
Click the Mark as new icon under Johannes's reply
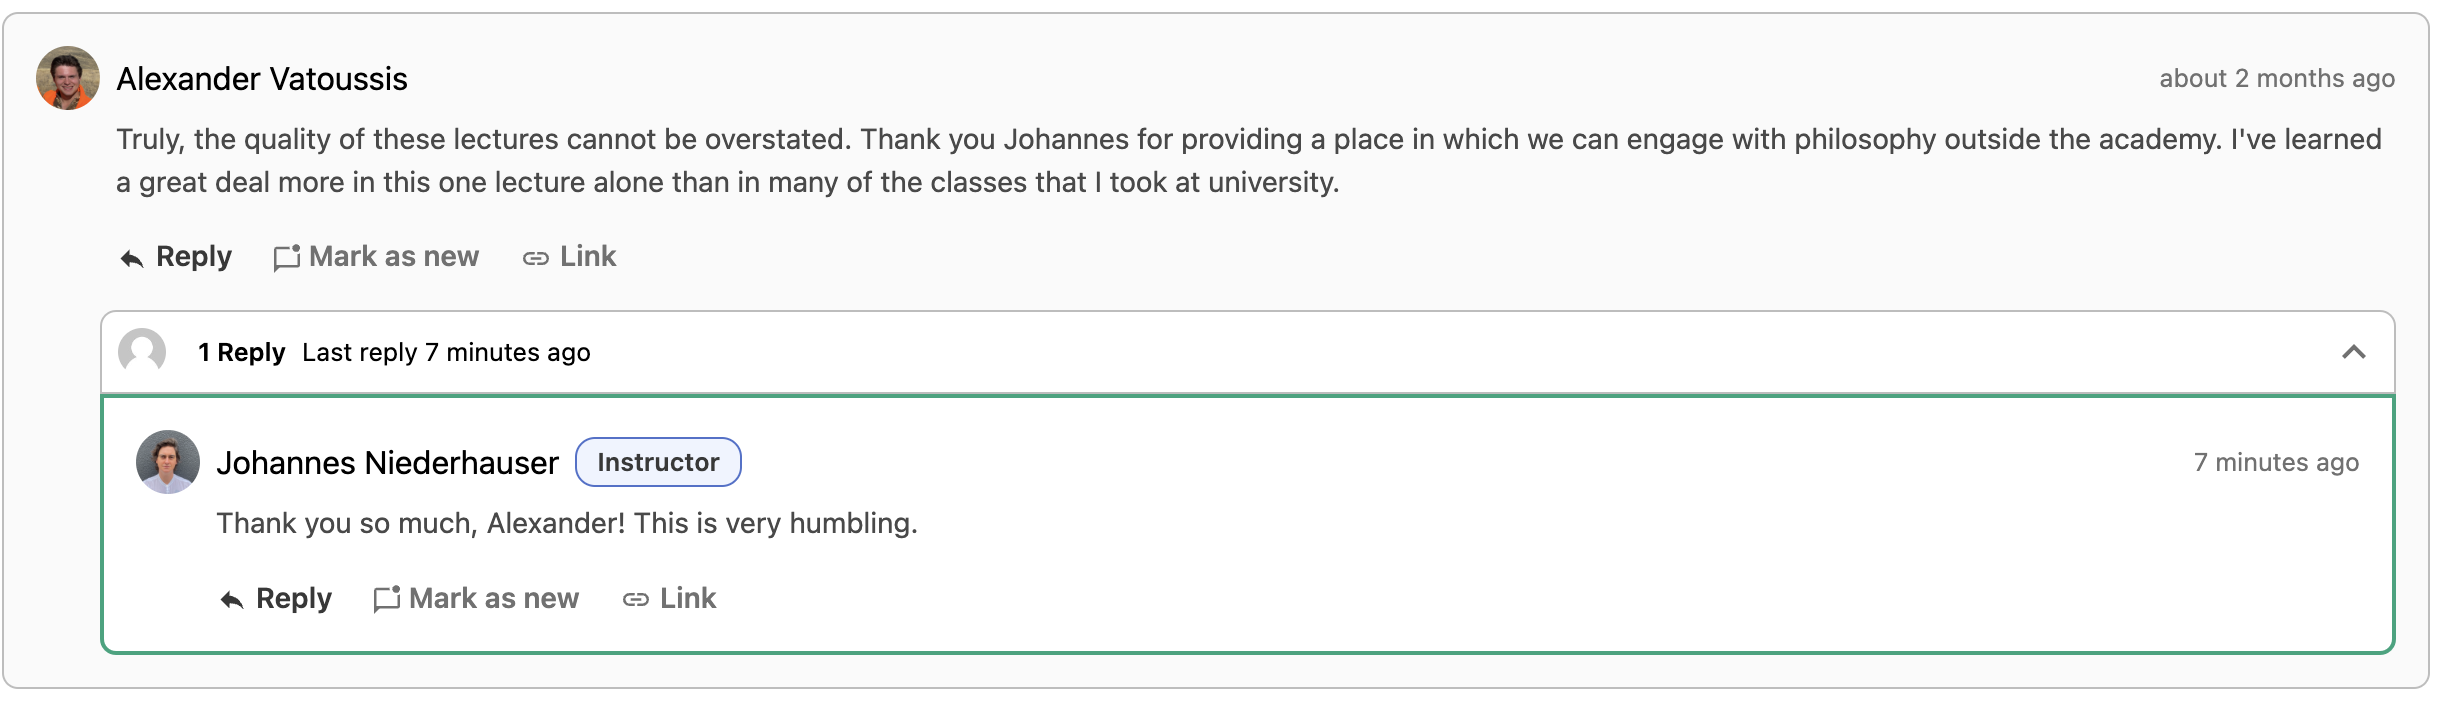point(387,599)
